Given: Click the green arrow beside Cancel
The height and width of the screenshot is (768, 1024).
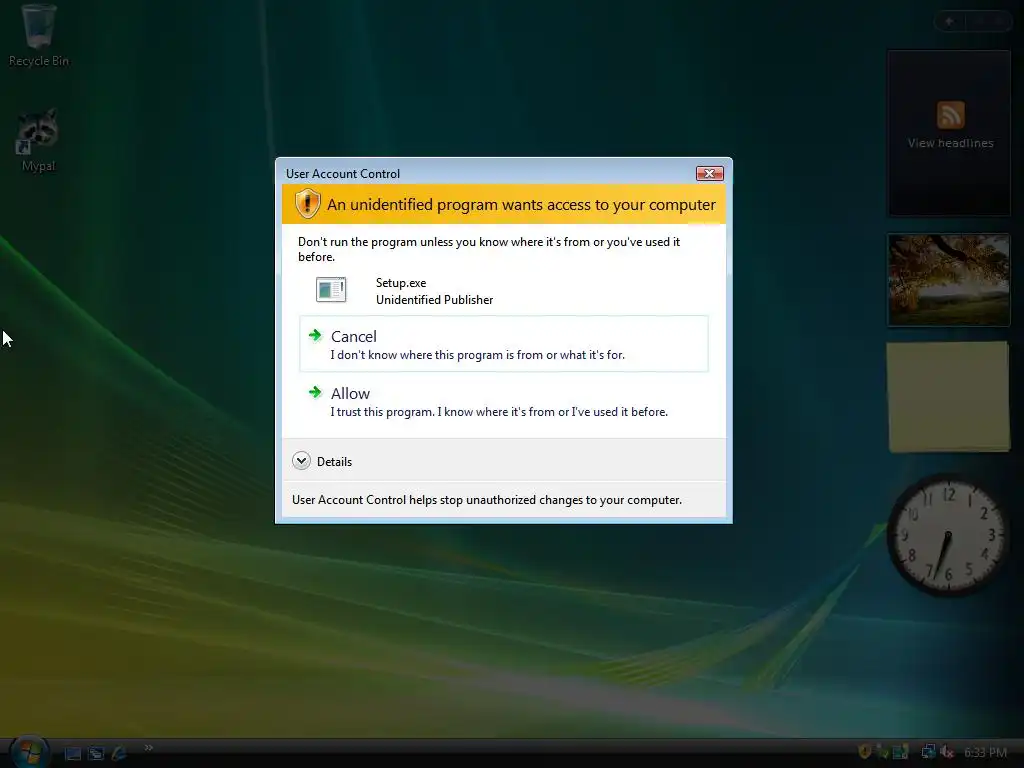Looking at the screenshot, I should coord(315,336).
